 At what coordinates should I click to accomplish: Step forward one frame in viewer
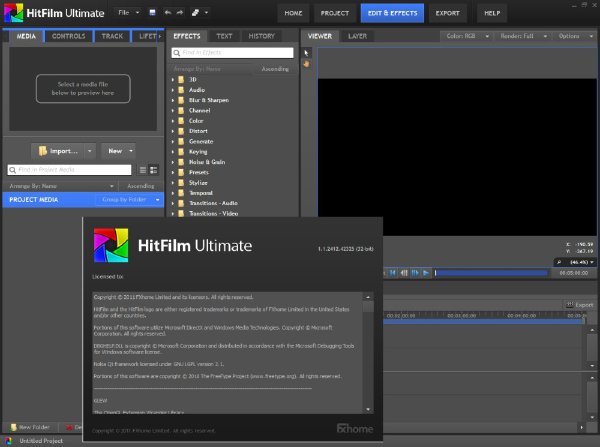point(415,273)
